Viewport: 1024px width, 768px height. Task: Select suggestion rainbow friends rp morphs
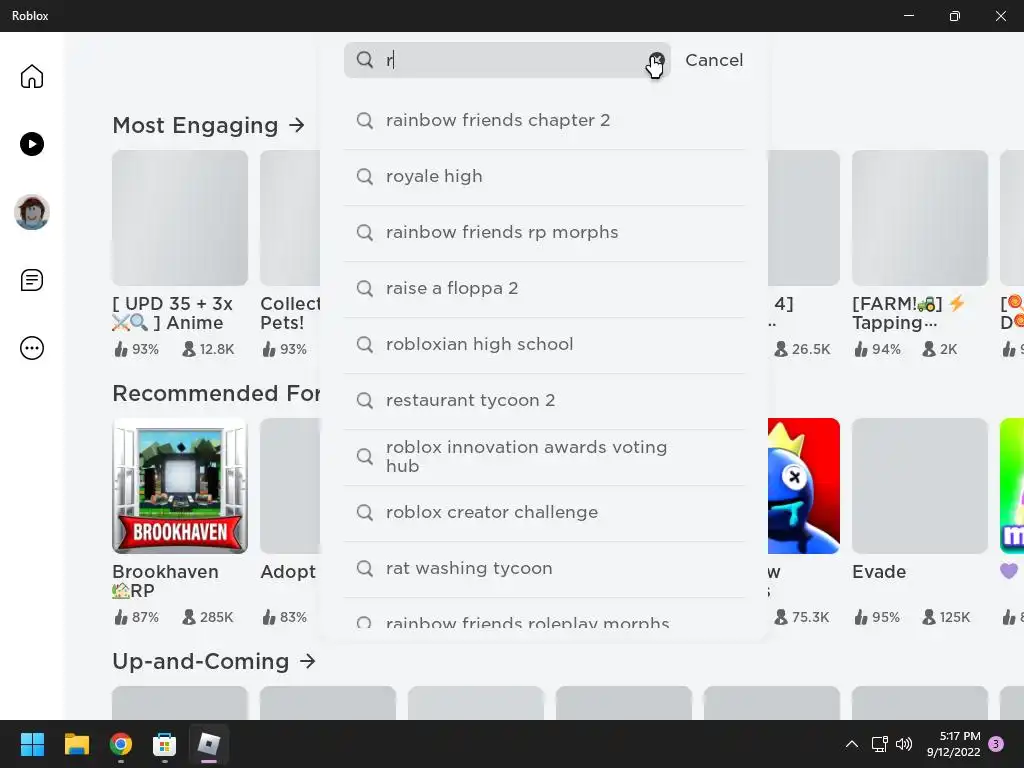[x=544, y=233]
